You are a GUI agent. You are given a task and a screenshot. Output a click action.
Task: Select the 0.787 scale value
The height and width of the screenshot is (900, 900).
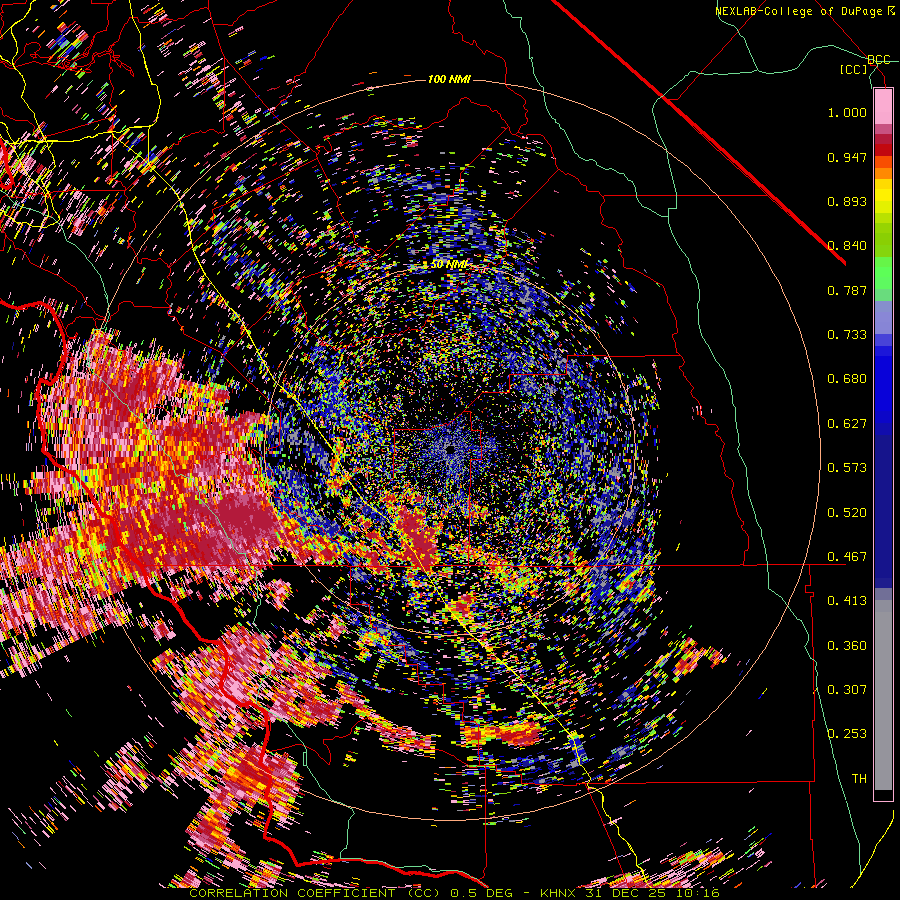pyautogui.click(x=847, y=290)
